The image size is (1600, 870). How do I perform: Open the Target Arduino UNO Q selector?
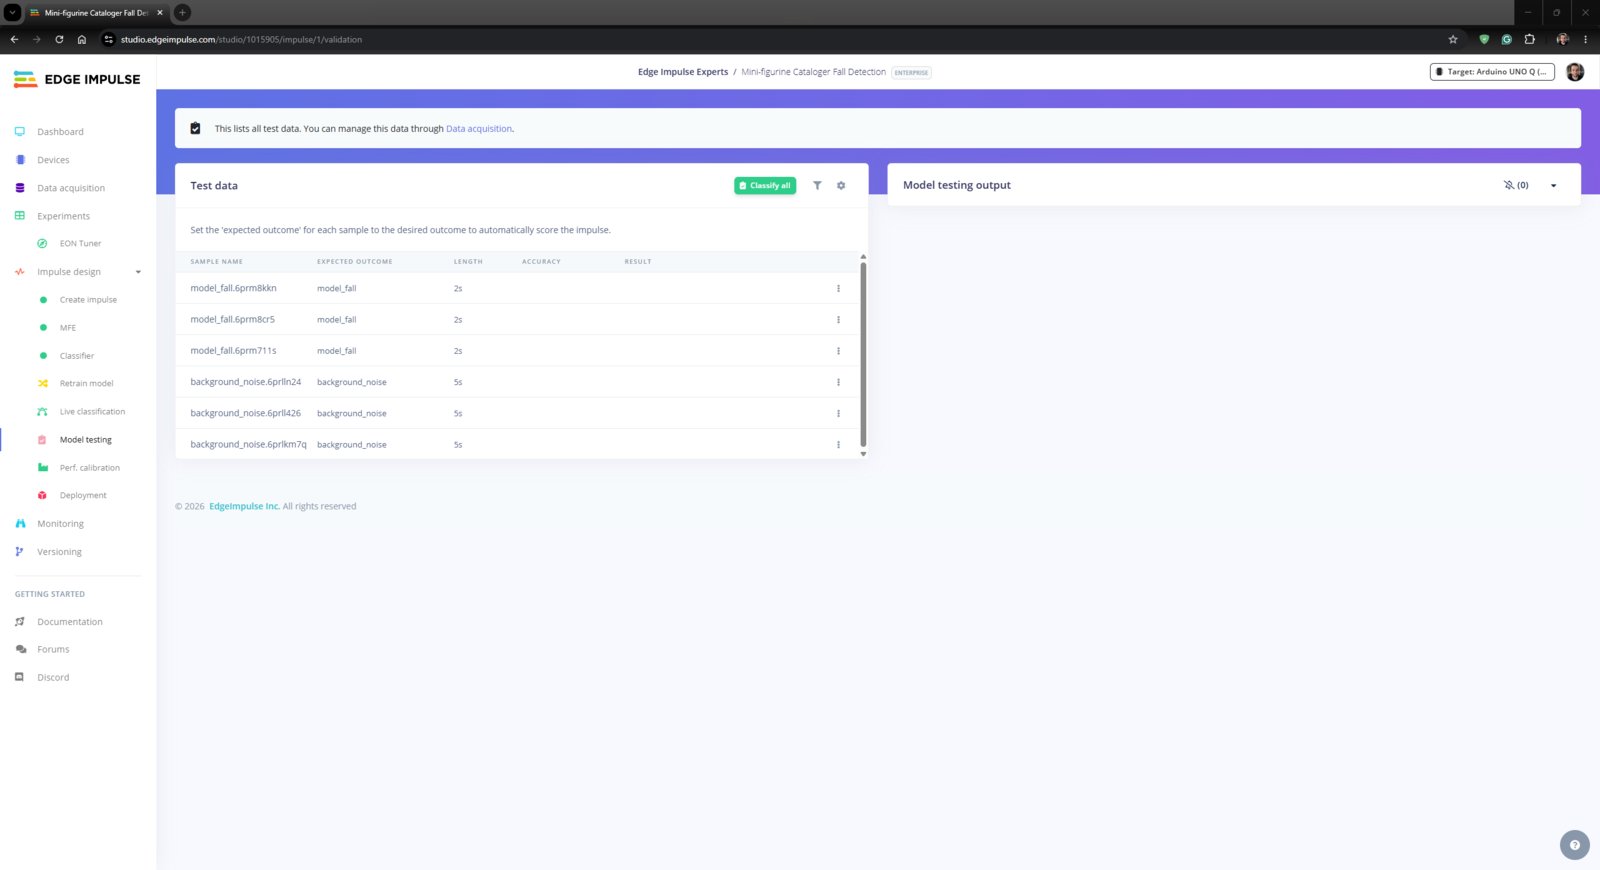1492,72
